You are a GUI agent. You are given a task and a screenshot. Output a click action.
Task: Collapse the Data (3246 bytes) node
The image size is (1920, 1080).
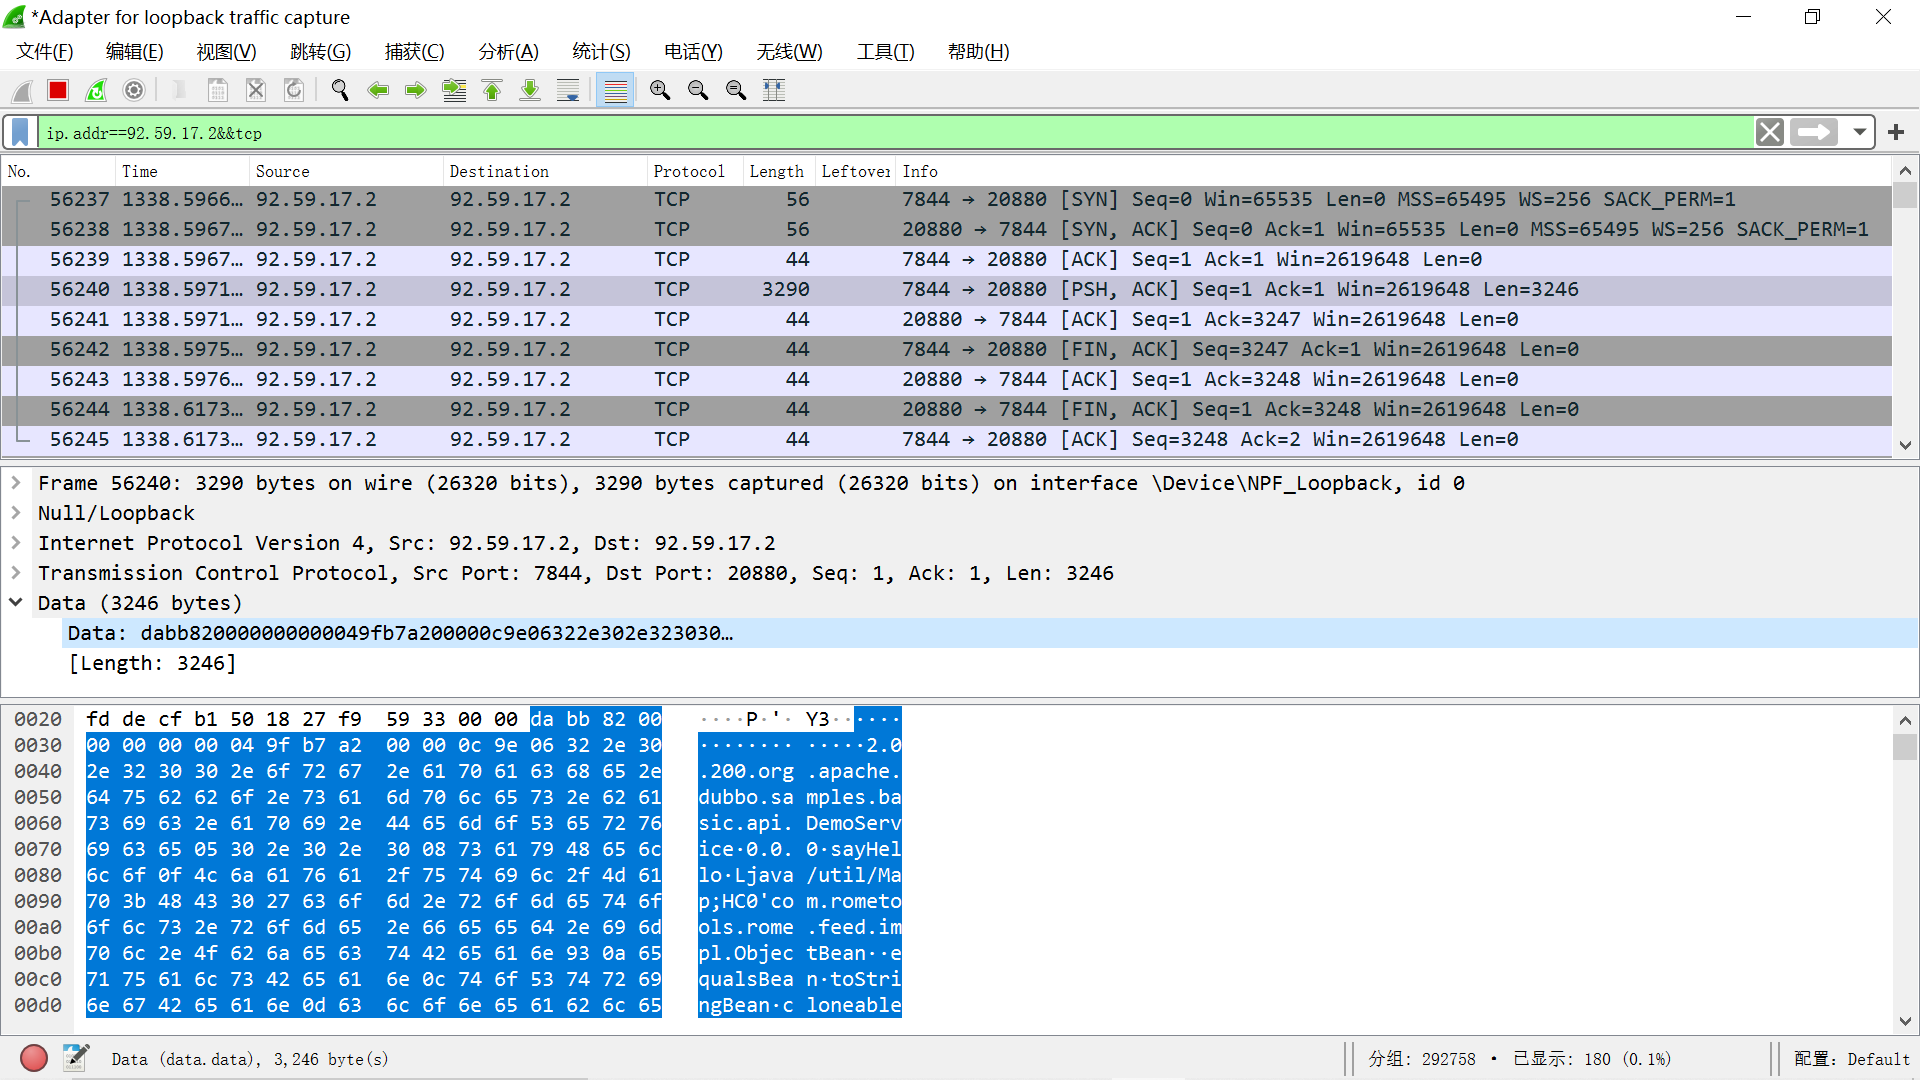16,603
